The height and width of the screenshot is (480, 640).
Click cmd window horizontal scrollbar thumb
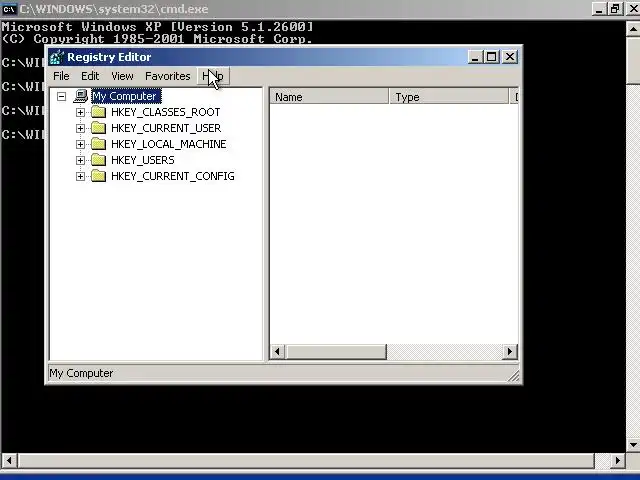click(305, 461)
